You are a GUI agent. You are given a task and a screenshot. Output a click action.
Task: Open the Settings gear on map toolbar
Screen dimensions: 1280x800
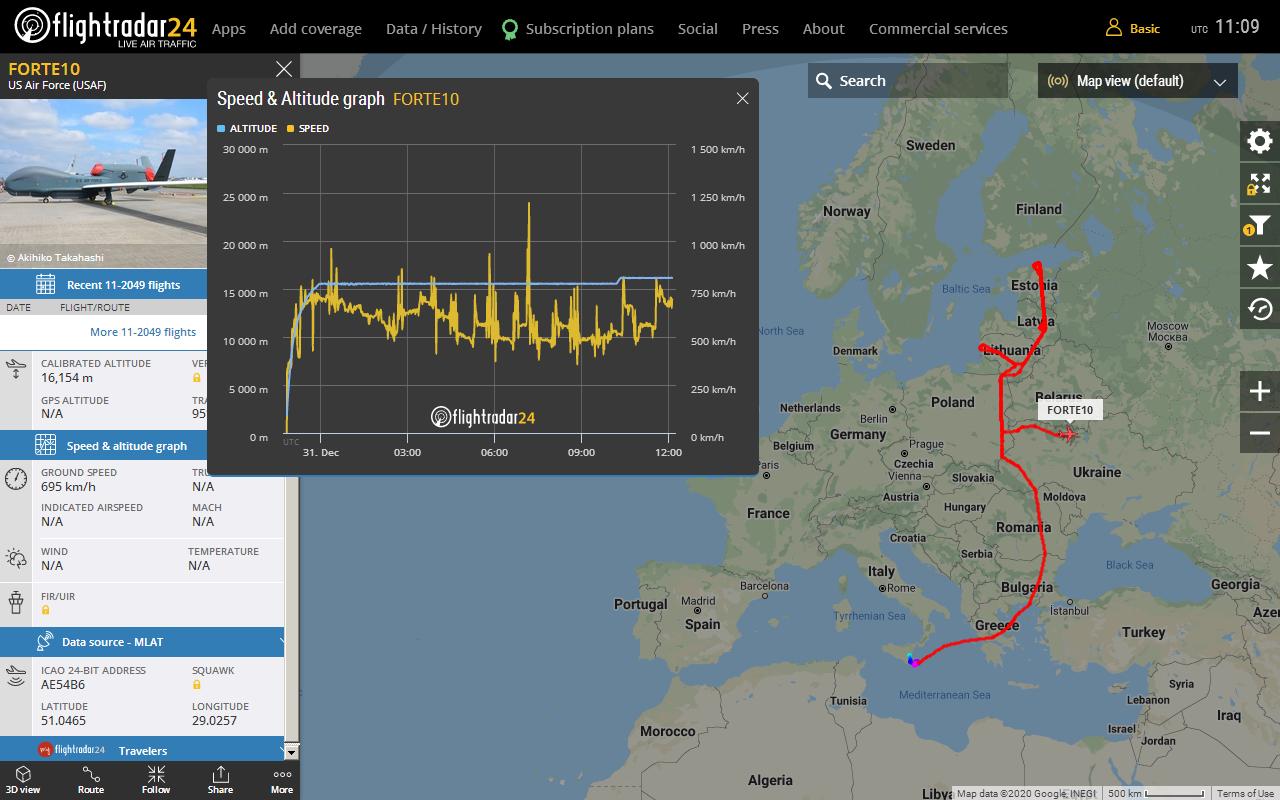(x=1260, y=141)
